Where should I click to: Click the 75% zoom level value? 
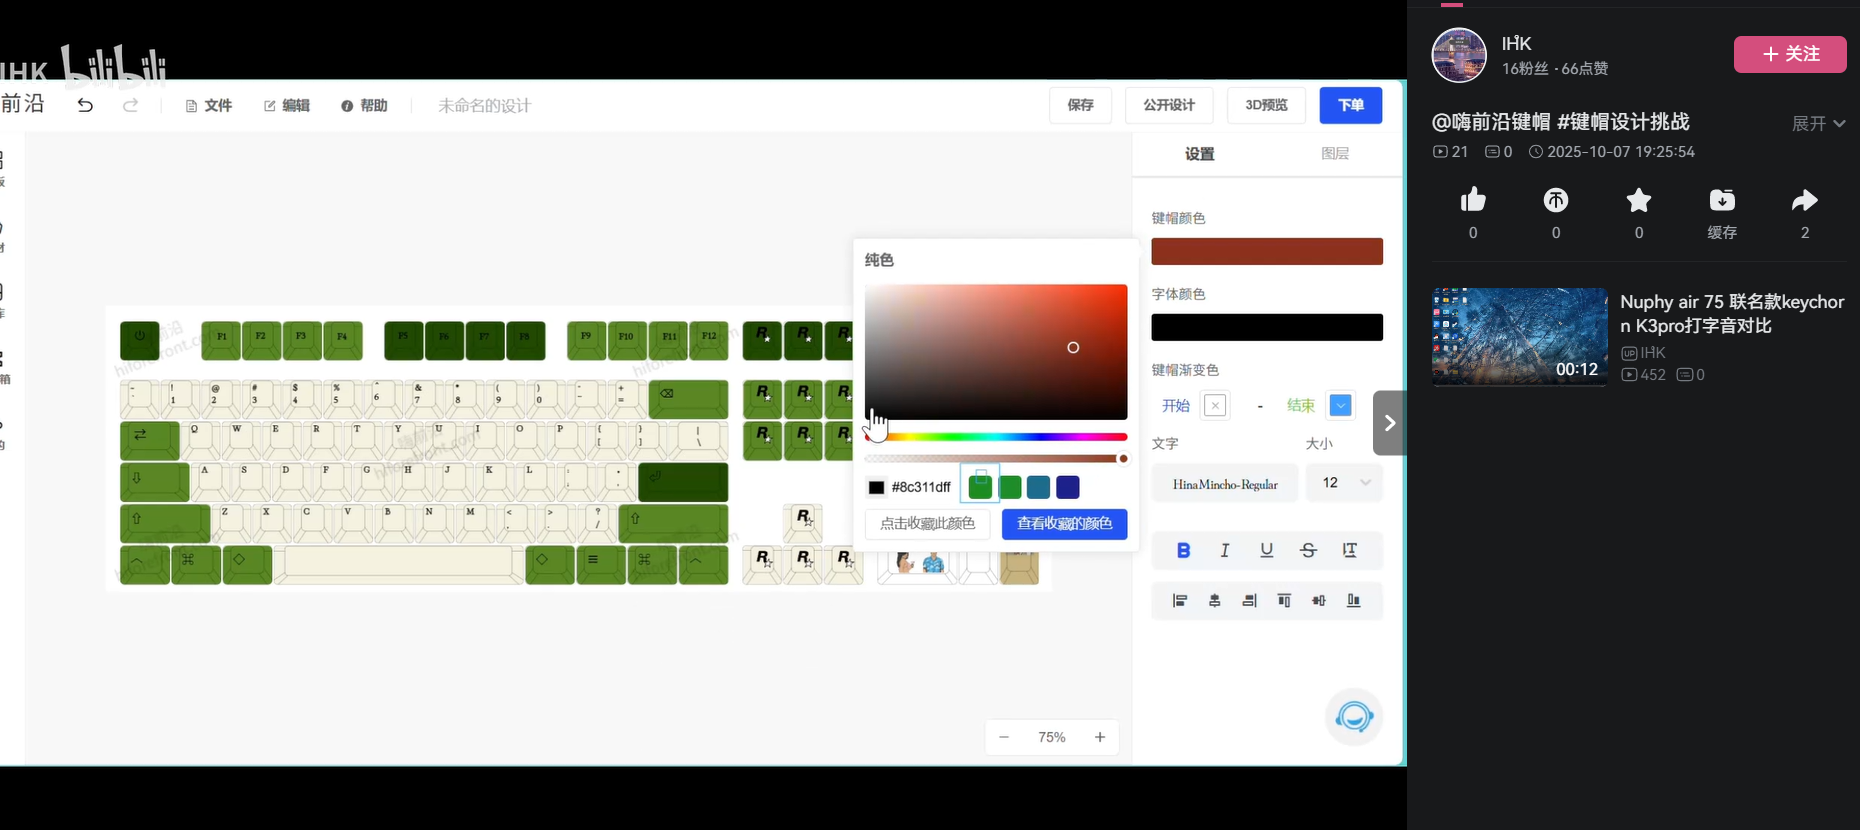(1052, 737)
